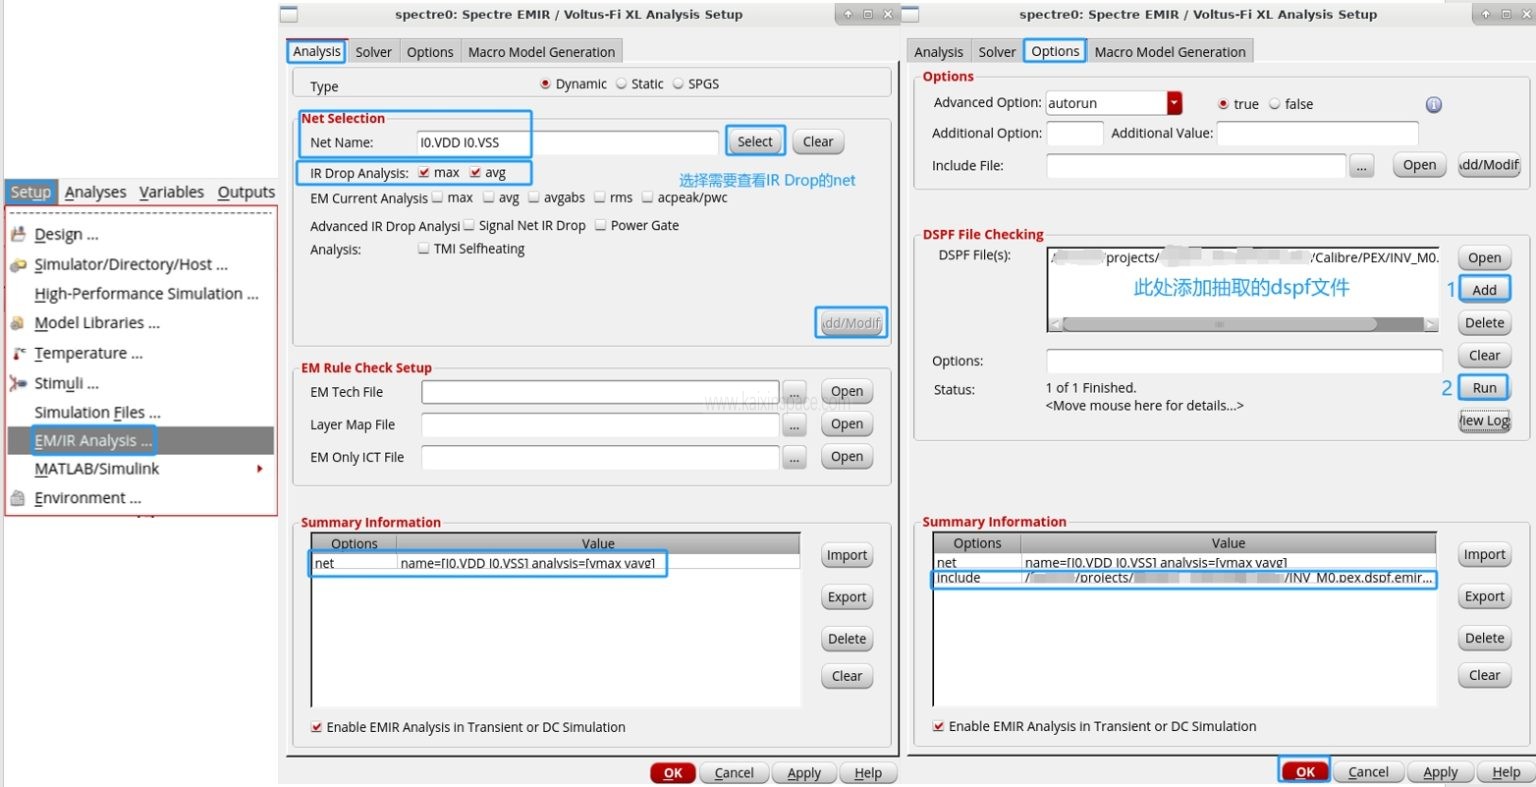Select the Static analysis type radio button
Image resolution: width=1536 pixels, height=787 pixels.
pyautogui.click(x=622, y=83)
